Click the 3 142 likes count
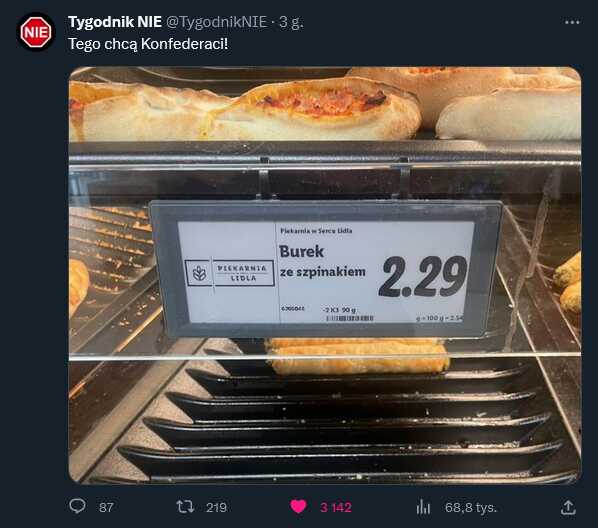The height and width of the screenshot is (528, 598). (336, 507)
